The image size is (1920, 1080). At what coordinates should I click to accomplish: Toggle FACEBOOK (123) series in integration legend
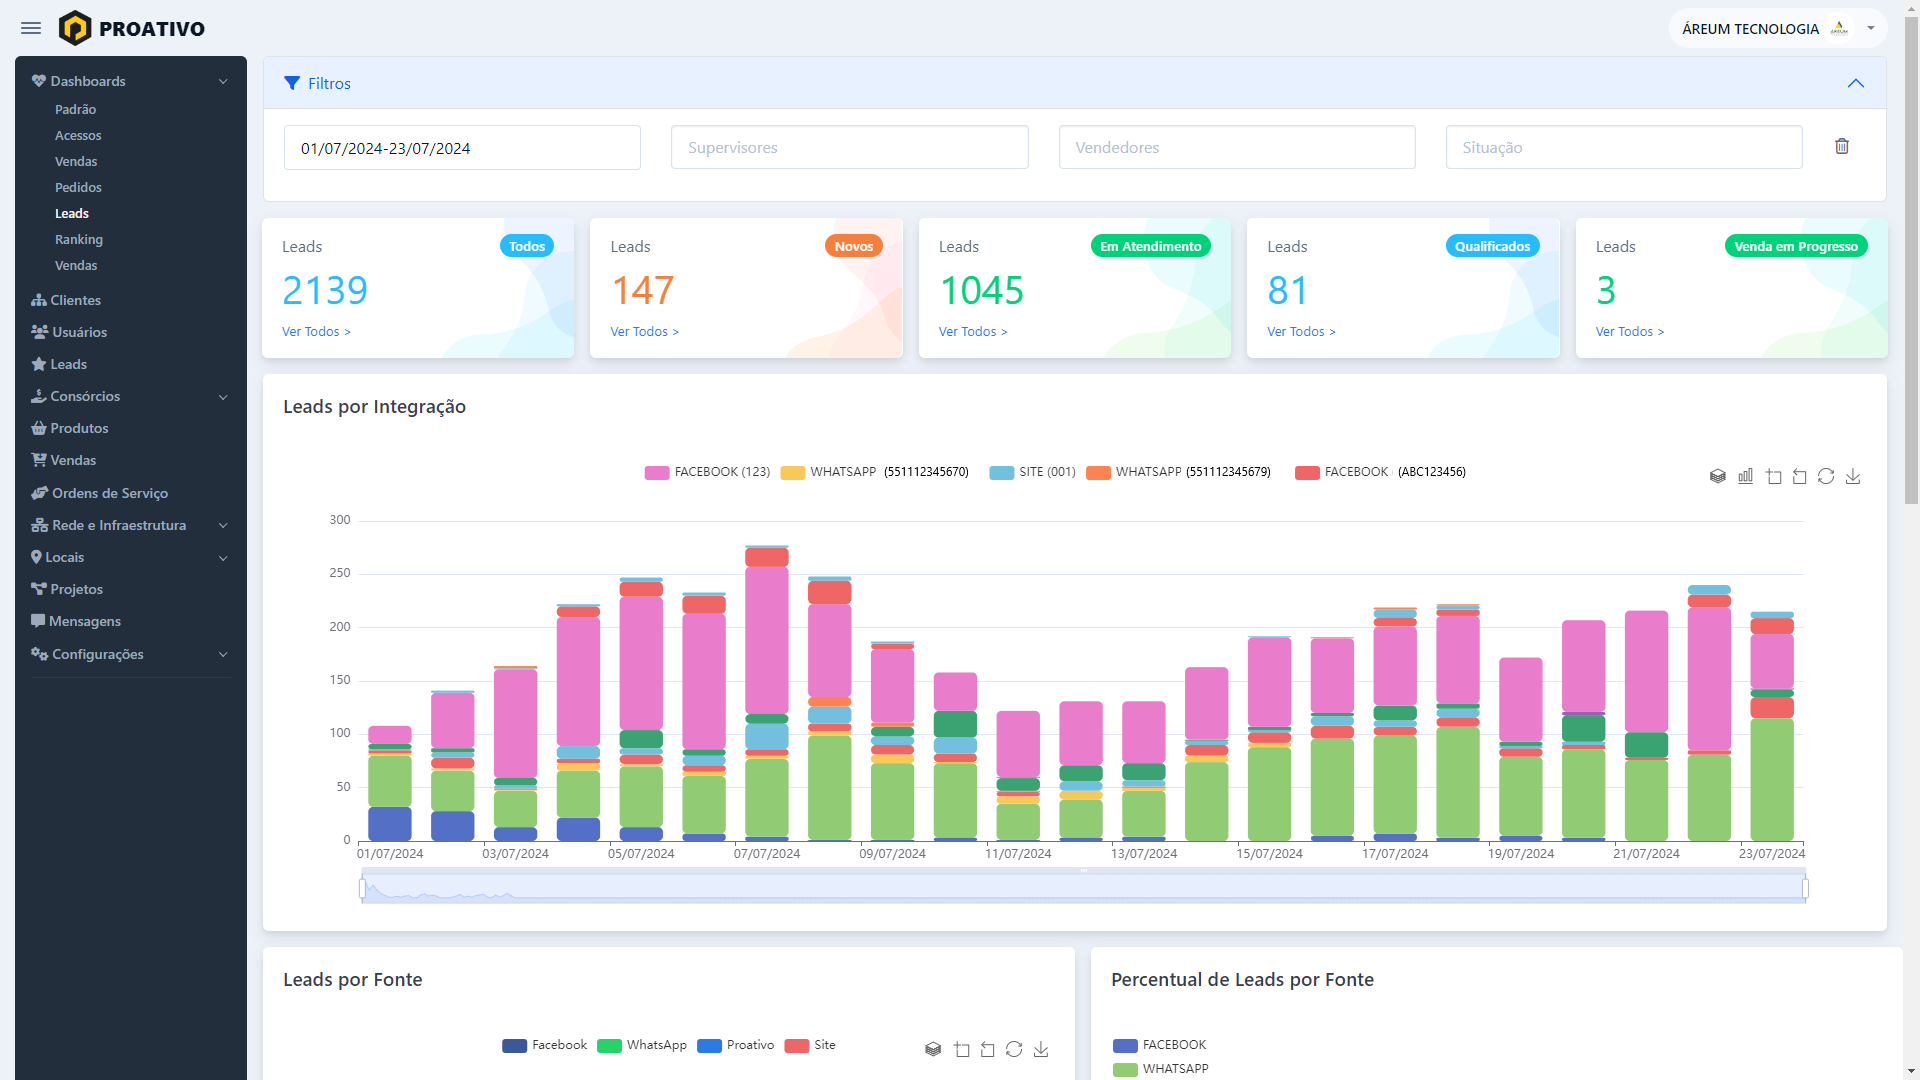click(708, 472)
